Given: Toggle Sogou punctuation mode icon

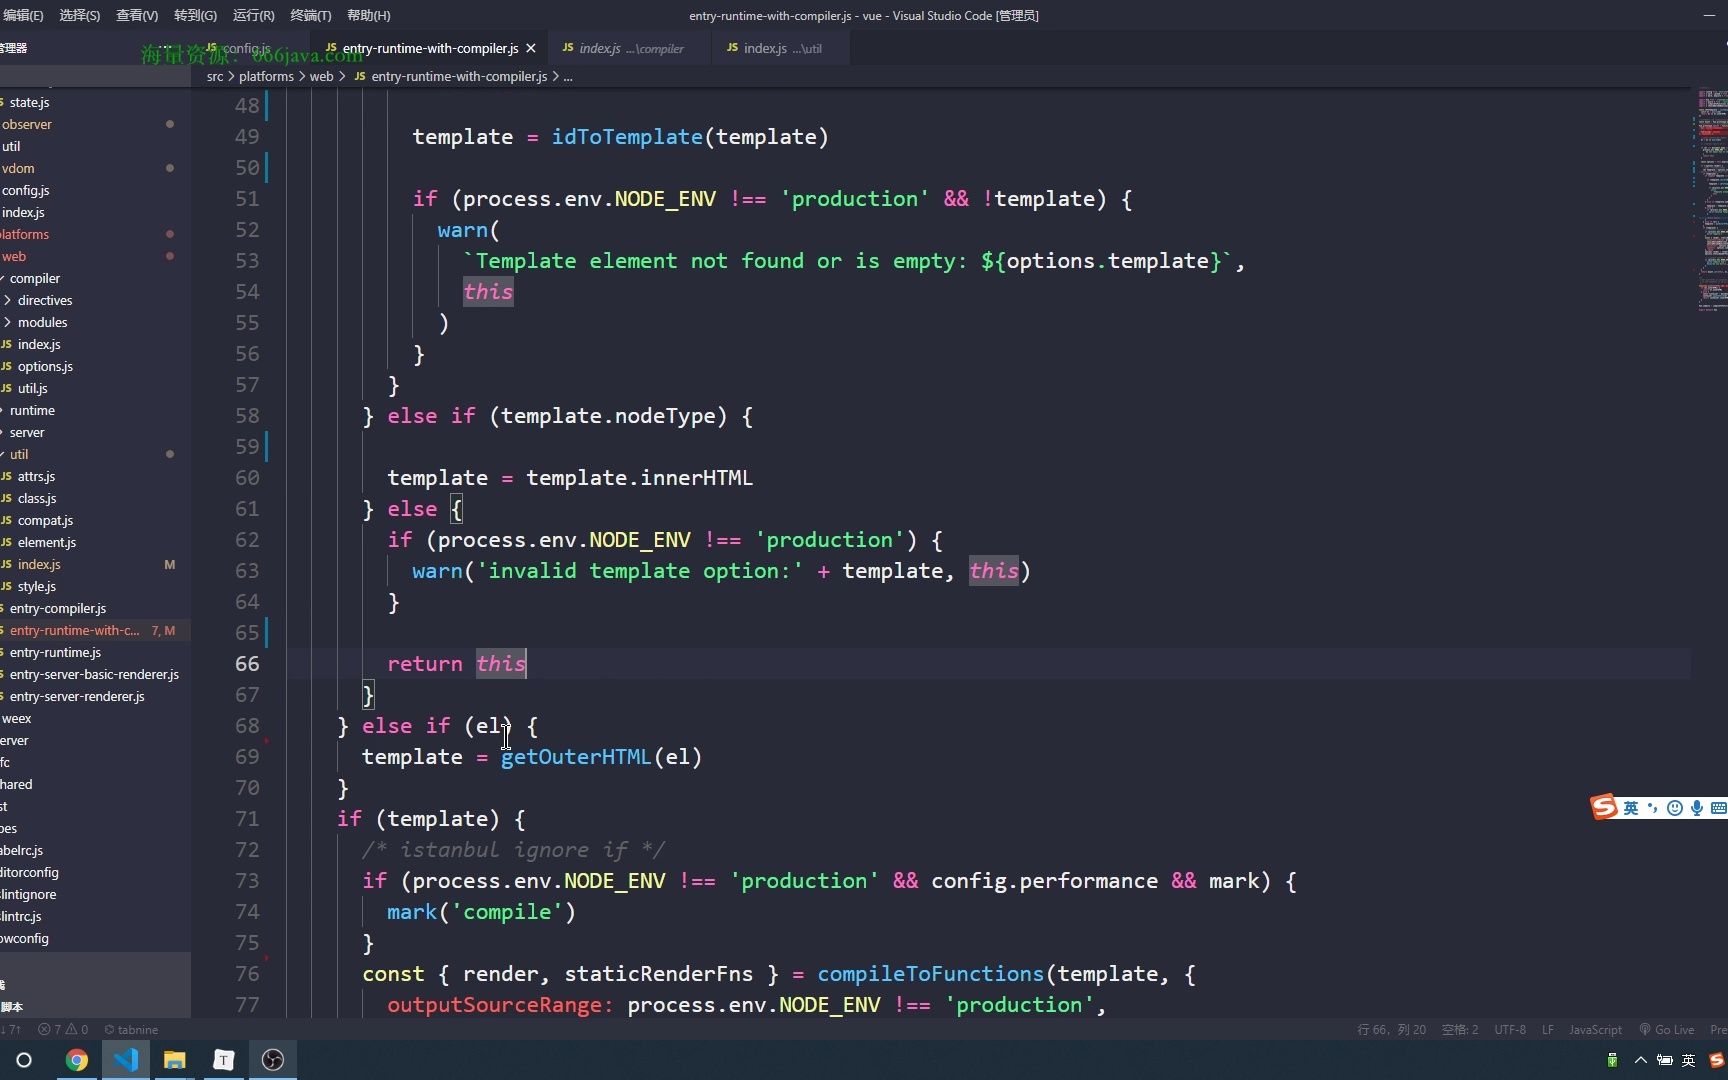Looking at the screenshot, I should [x=1653, y=808].
